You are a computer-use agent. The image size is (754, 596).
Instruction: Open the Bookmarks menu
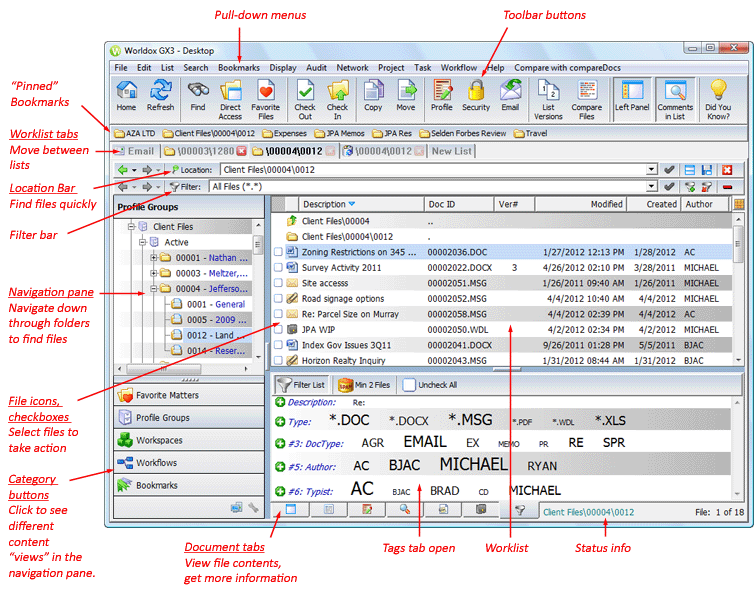tap(239, 68)
